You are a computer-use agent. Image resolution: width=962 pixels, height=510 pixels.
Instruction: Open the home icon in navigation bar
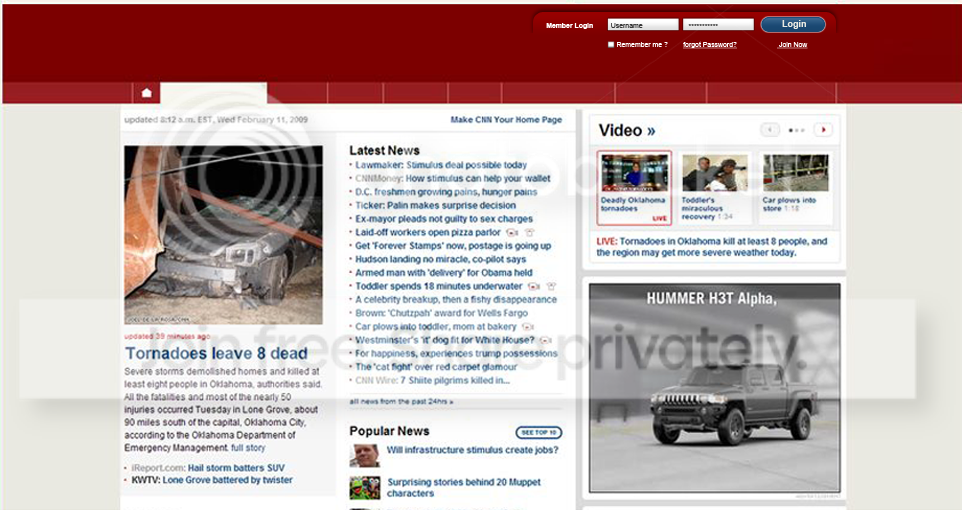click(147, 93)
